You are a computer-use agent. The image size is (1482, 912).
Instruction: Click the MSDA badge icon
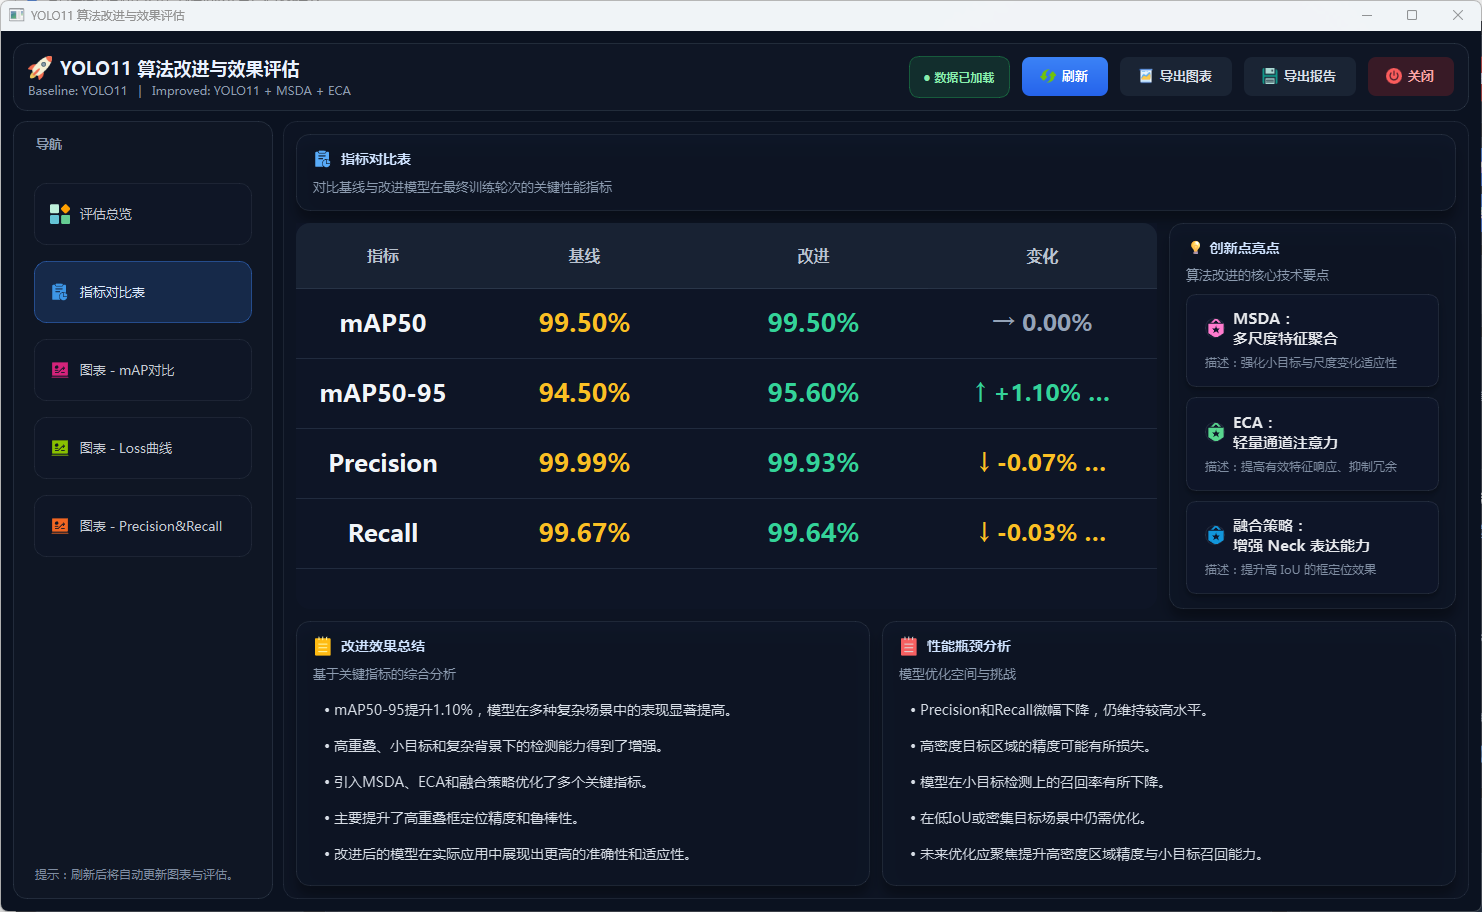(x=1216, y=328)
